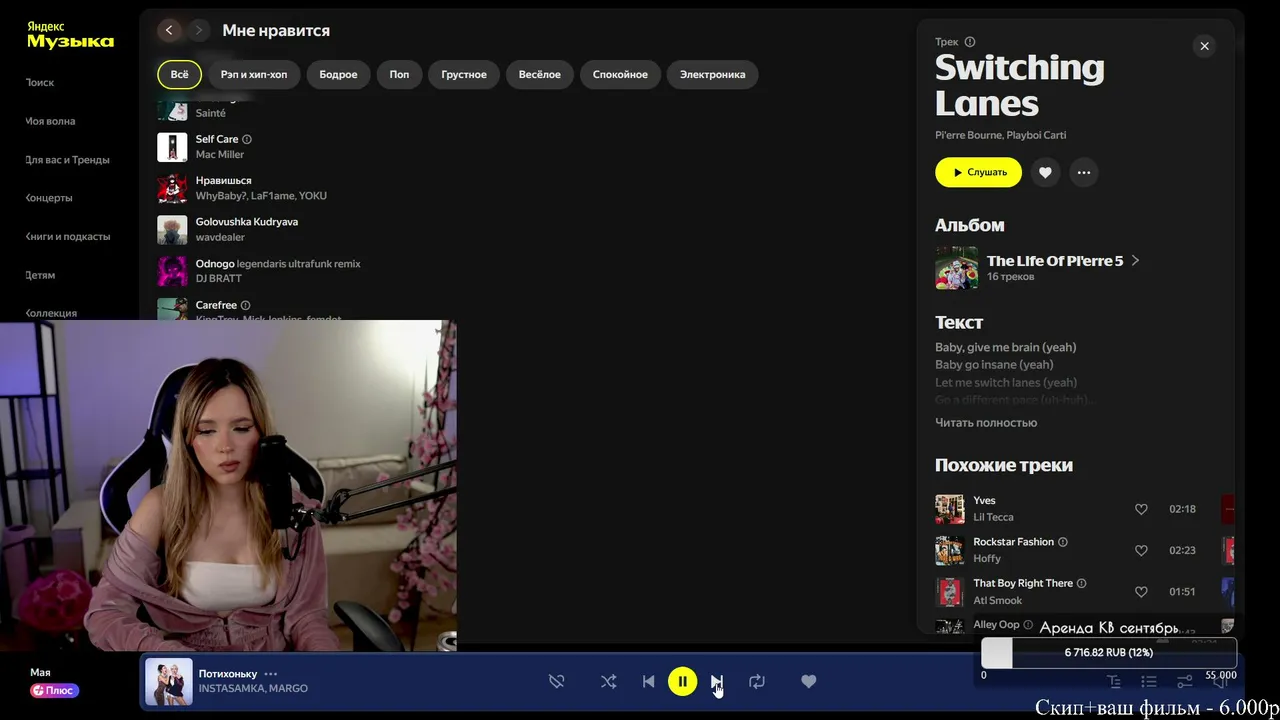Open MARGO artist from the player bar
The width and height of the screenshot is (1280, 720).
point(289,688)
